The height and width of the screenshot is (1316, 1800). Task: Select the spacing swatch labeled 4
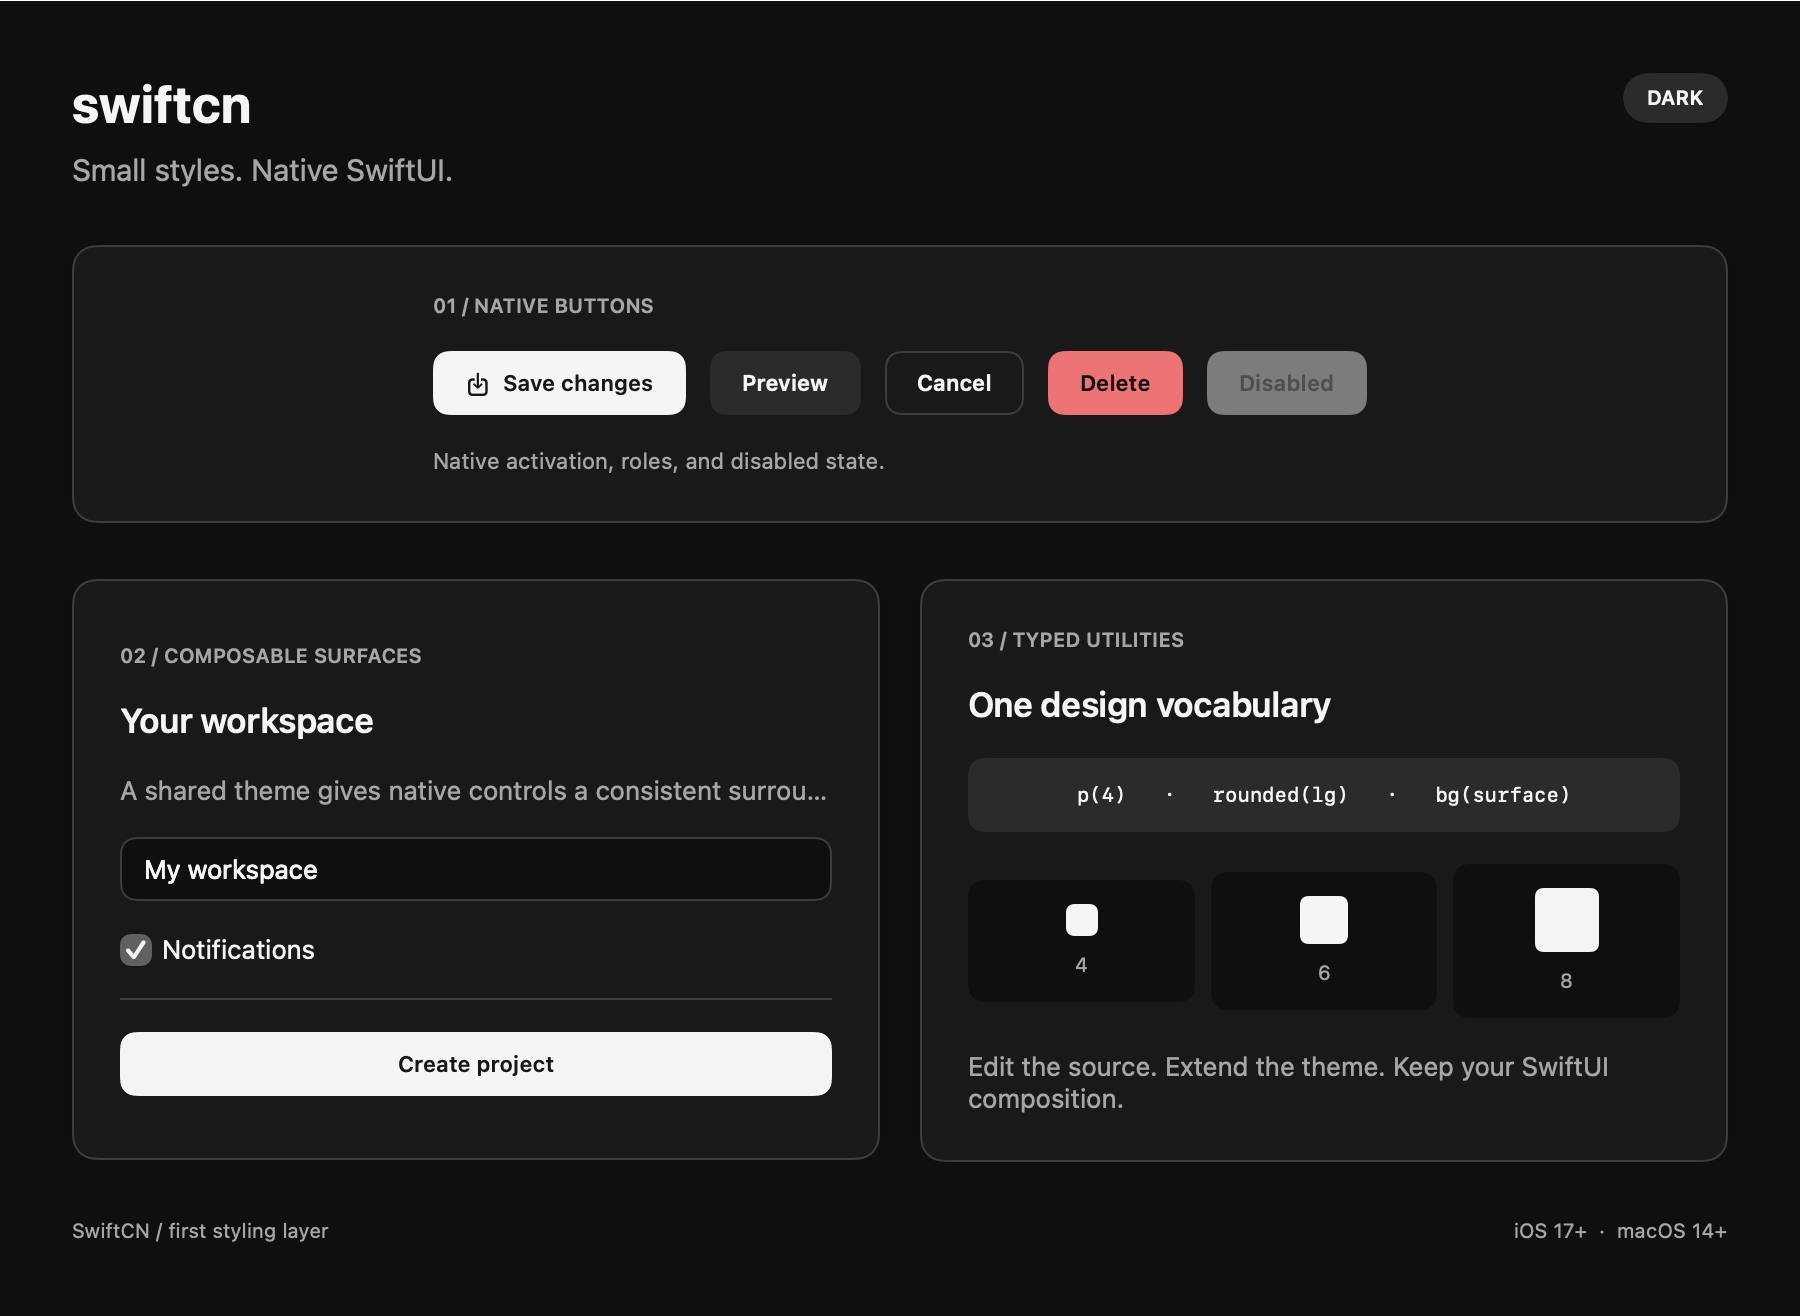(1081, 941)
